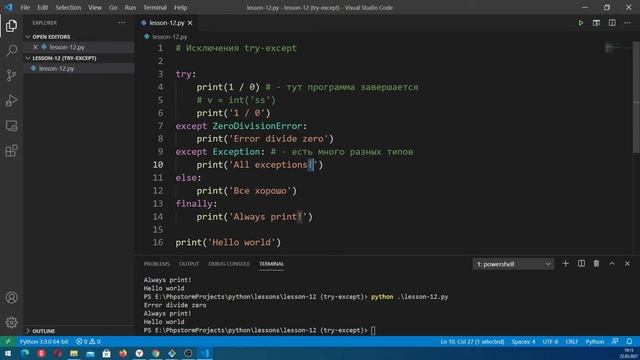
Task: Close lesson-12.py in Open Editors list
Action: (36, 47)
